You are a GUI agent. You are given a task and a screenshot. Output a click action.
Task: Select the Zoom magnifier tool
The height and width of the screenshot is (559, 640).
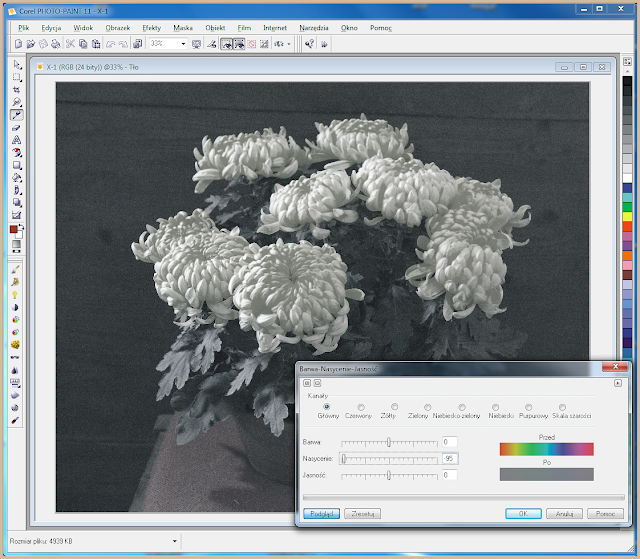pyautogui.click(x=17, y=102)
